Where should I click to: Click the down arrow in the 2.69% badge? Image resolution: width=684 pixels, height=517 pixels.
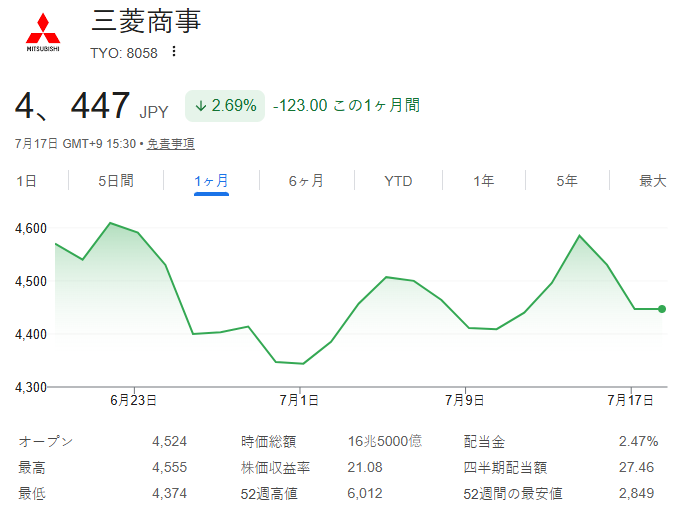click(201, 106)
